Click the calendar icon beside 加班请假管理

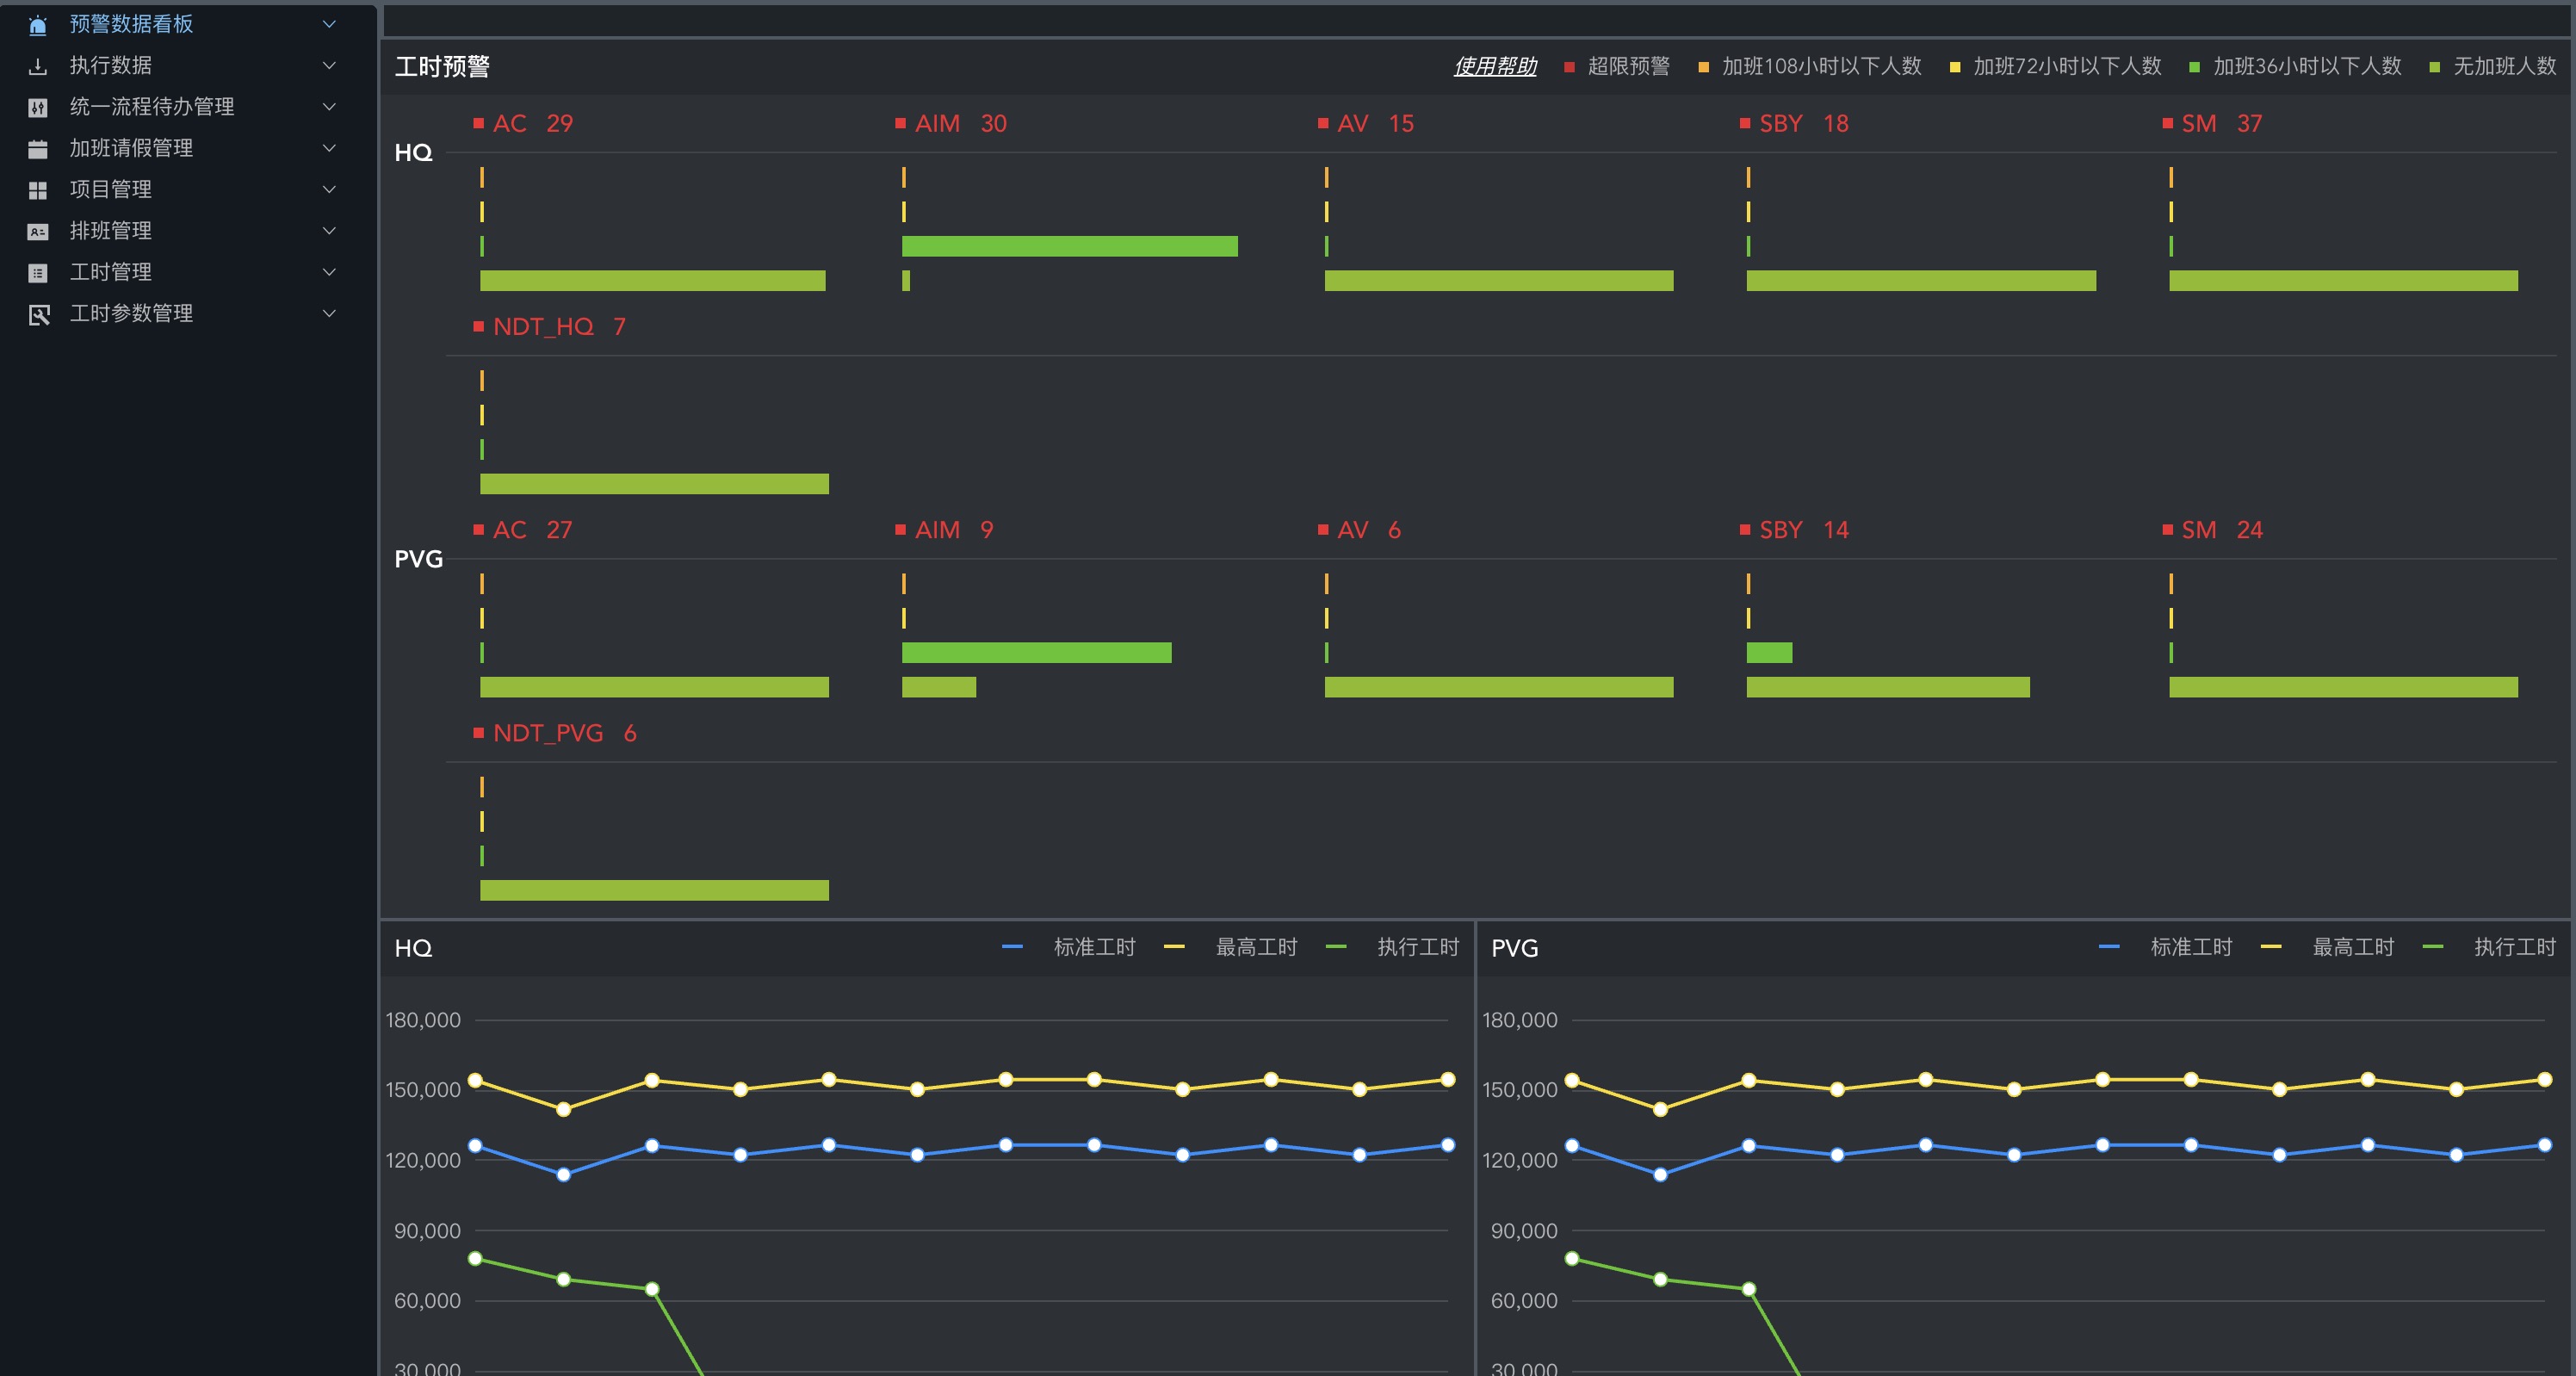pos(38,149)
